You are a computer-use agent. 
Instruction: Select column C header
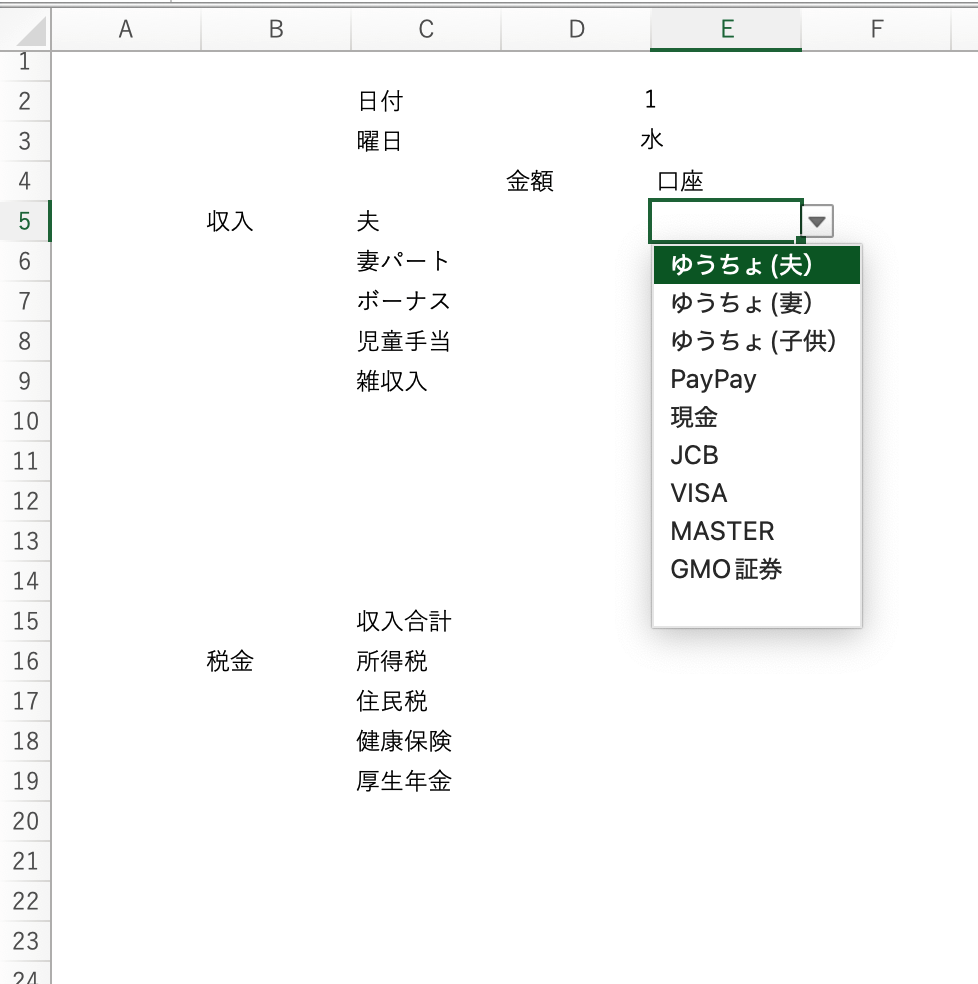point(426,30)
